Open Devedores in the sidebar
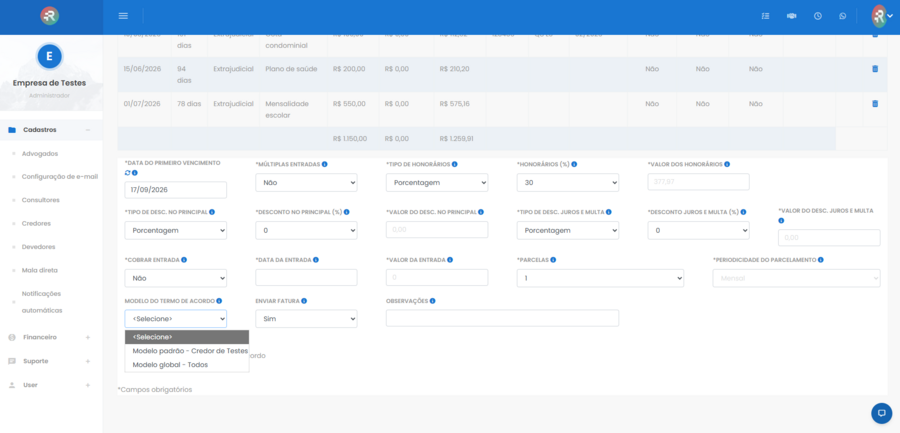The width and height of the screenshot is (900, 433). [38, 247]
